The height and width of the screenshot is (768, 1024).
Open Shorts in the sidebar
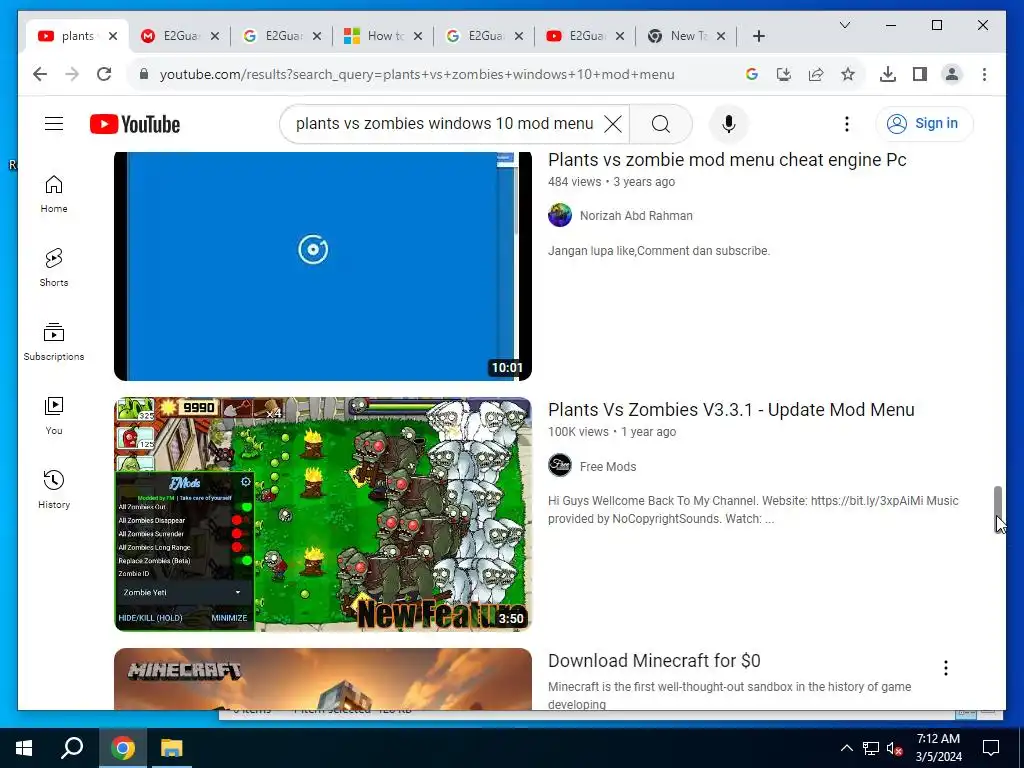[x=54, y=268]
